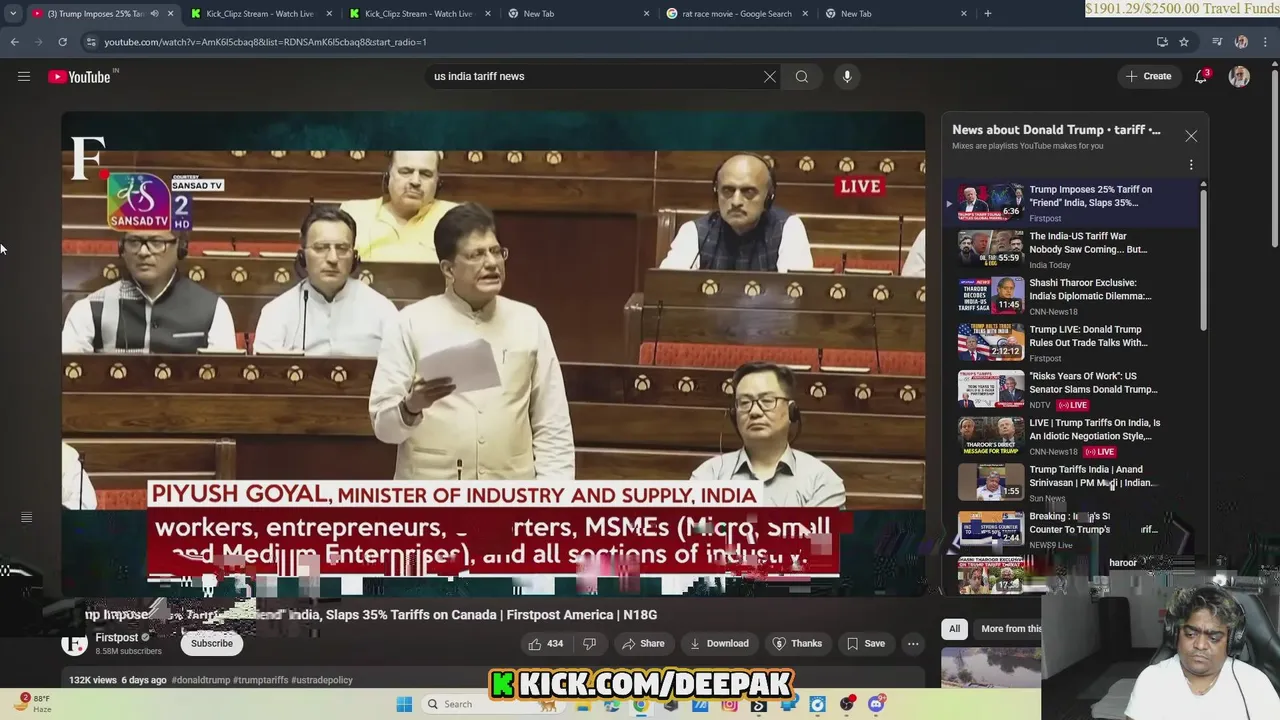Share the Firstpost video

coord(643,644)
